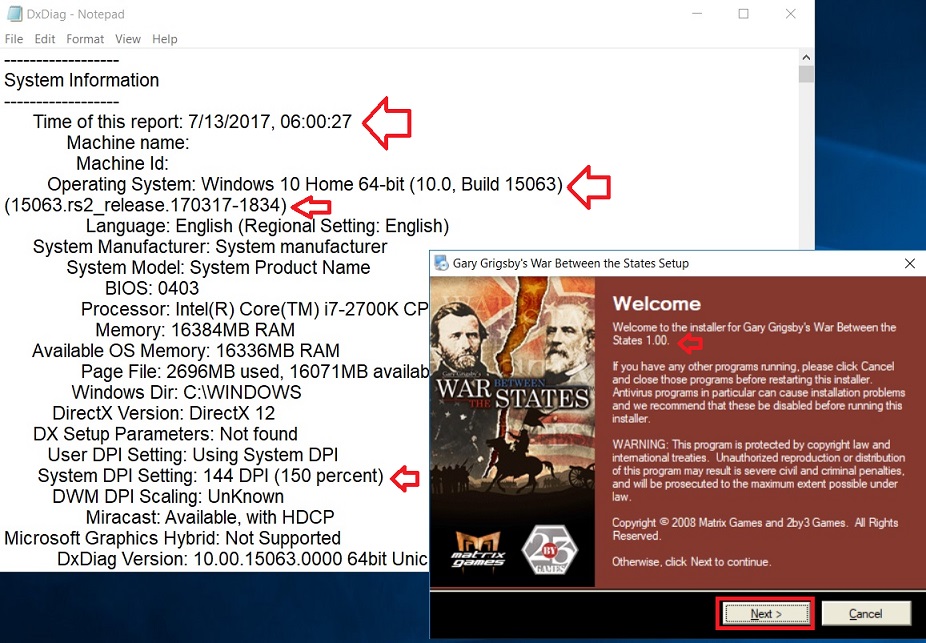Click the 'WARNING: This program is protected' paragraph
926x643 pixels.
point(759,471)
